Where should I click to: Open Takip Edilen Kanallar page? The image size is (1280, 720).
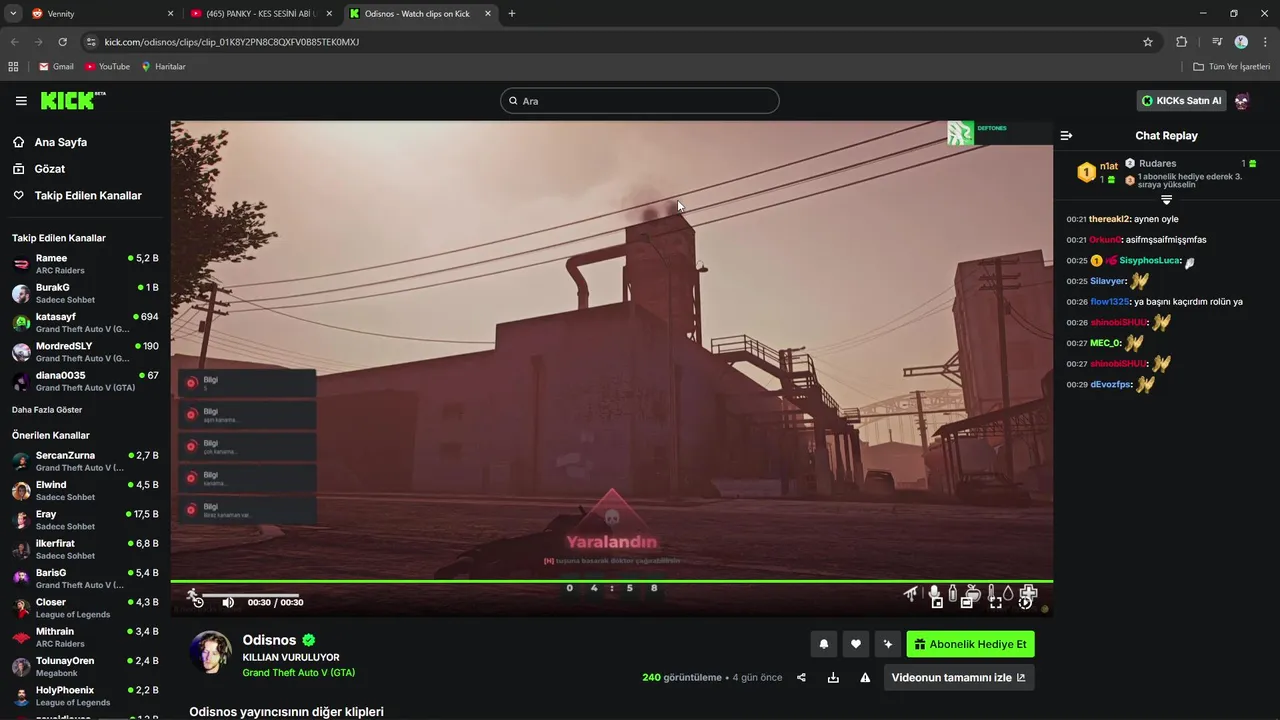point(77,196)
